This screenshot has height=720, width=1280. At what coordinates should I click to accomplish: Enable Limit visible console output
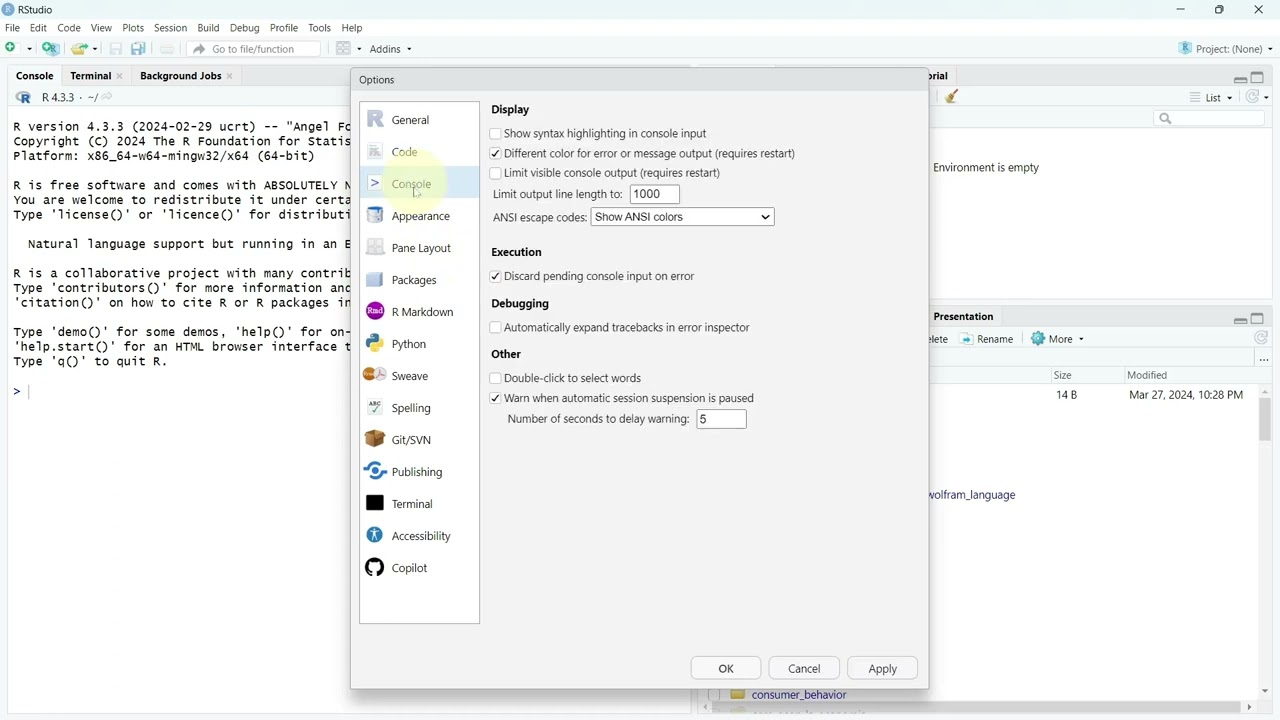pyautogui.click(x=495, y=174)
